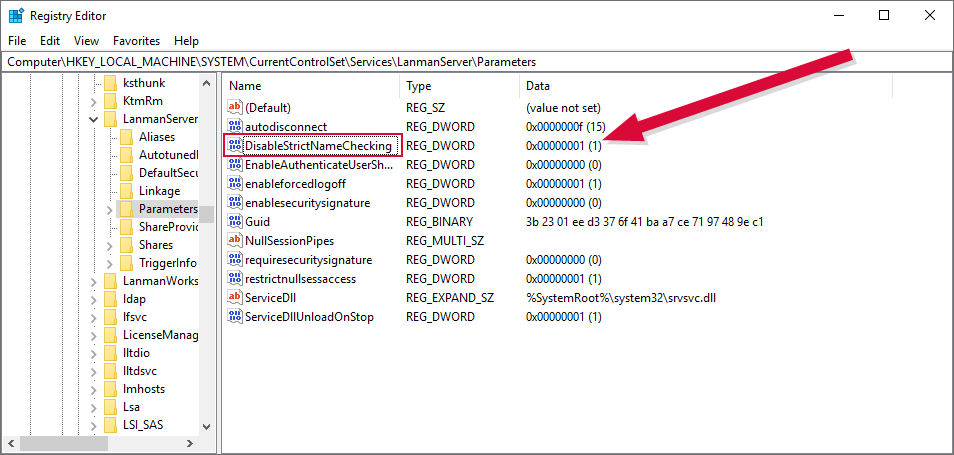Select the requiresecuritysignature value entry
This screenshot has height=455, width=954.
click(307, 260)
